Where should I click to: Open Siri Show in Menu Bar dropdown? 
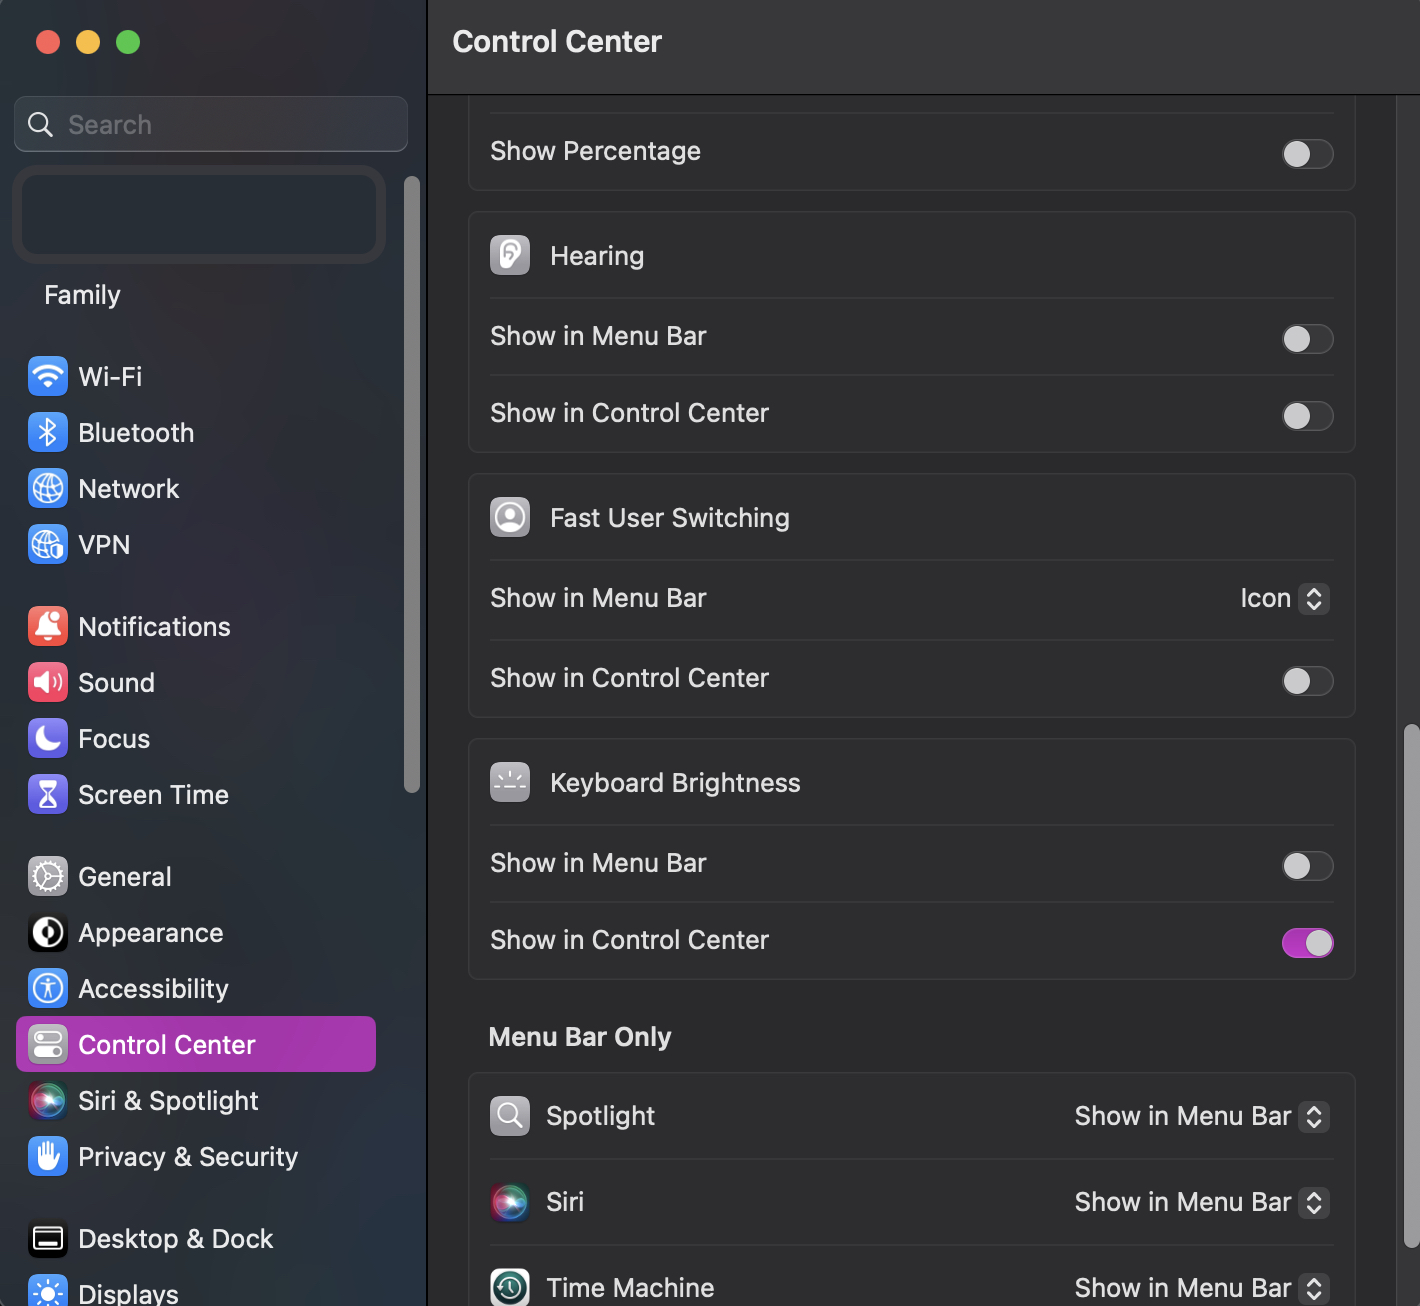point(1202,1202)
